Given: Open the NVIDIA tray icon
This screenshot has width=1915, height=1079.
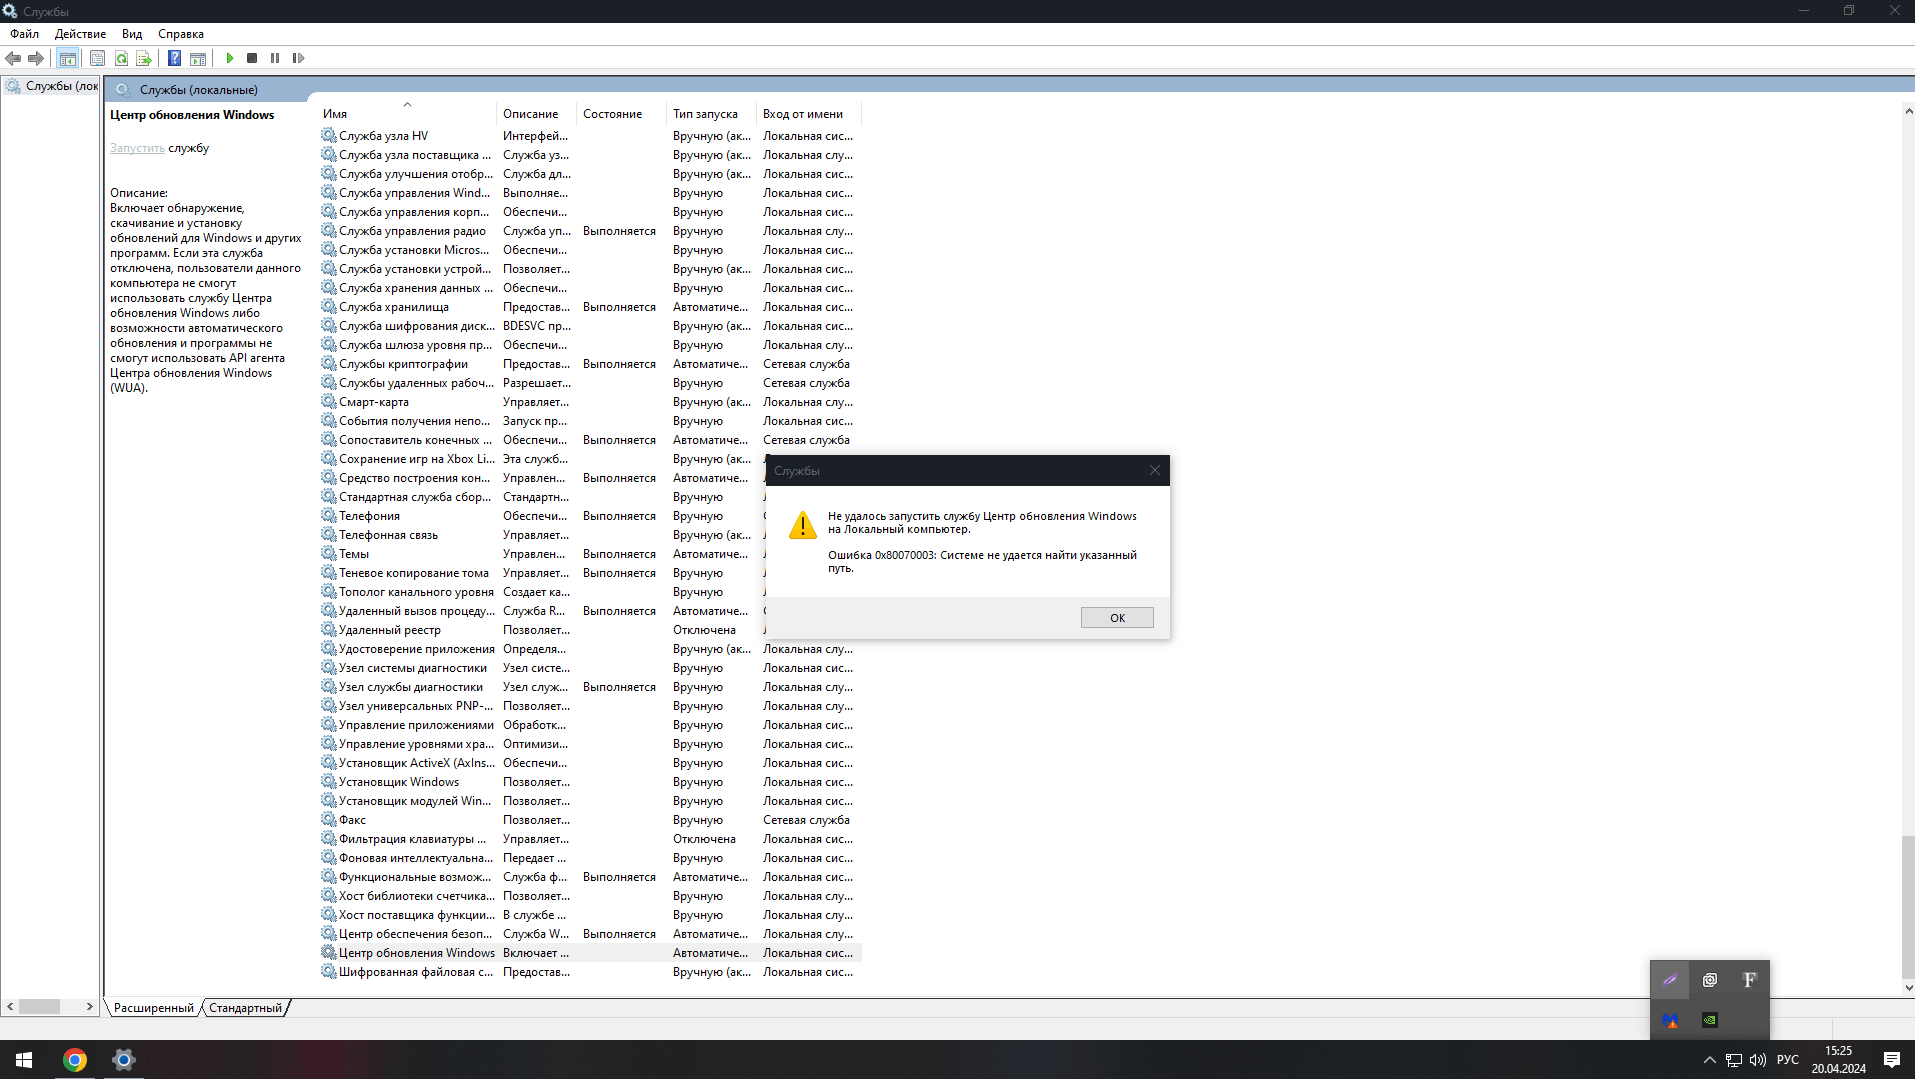Looking at the screenshot, I should click(x=1710, y=1020).
